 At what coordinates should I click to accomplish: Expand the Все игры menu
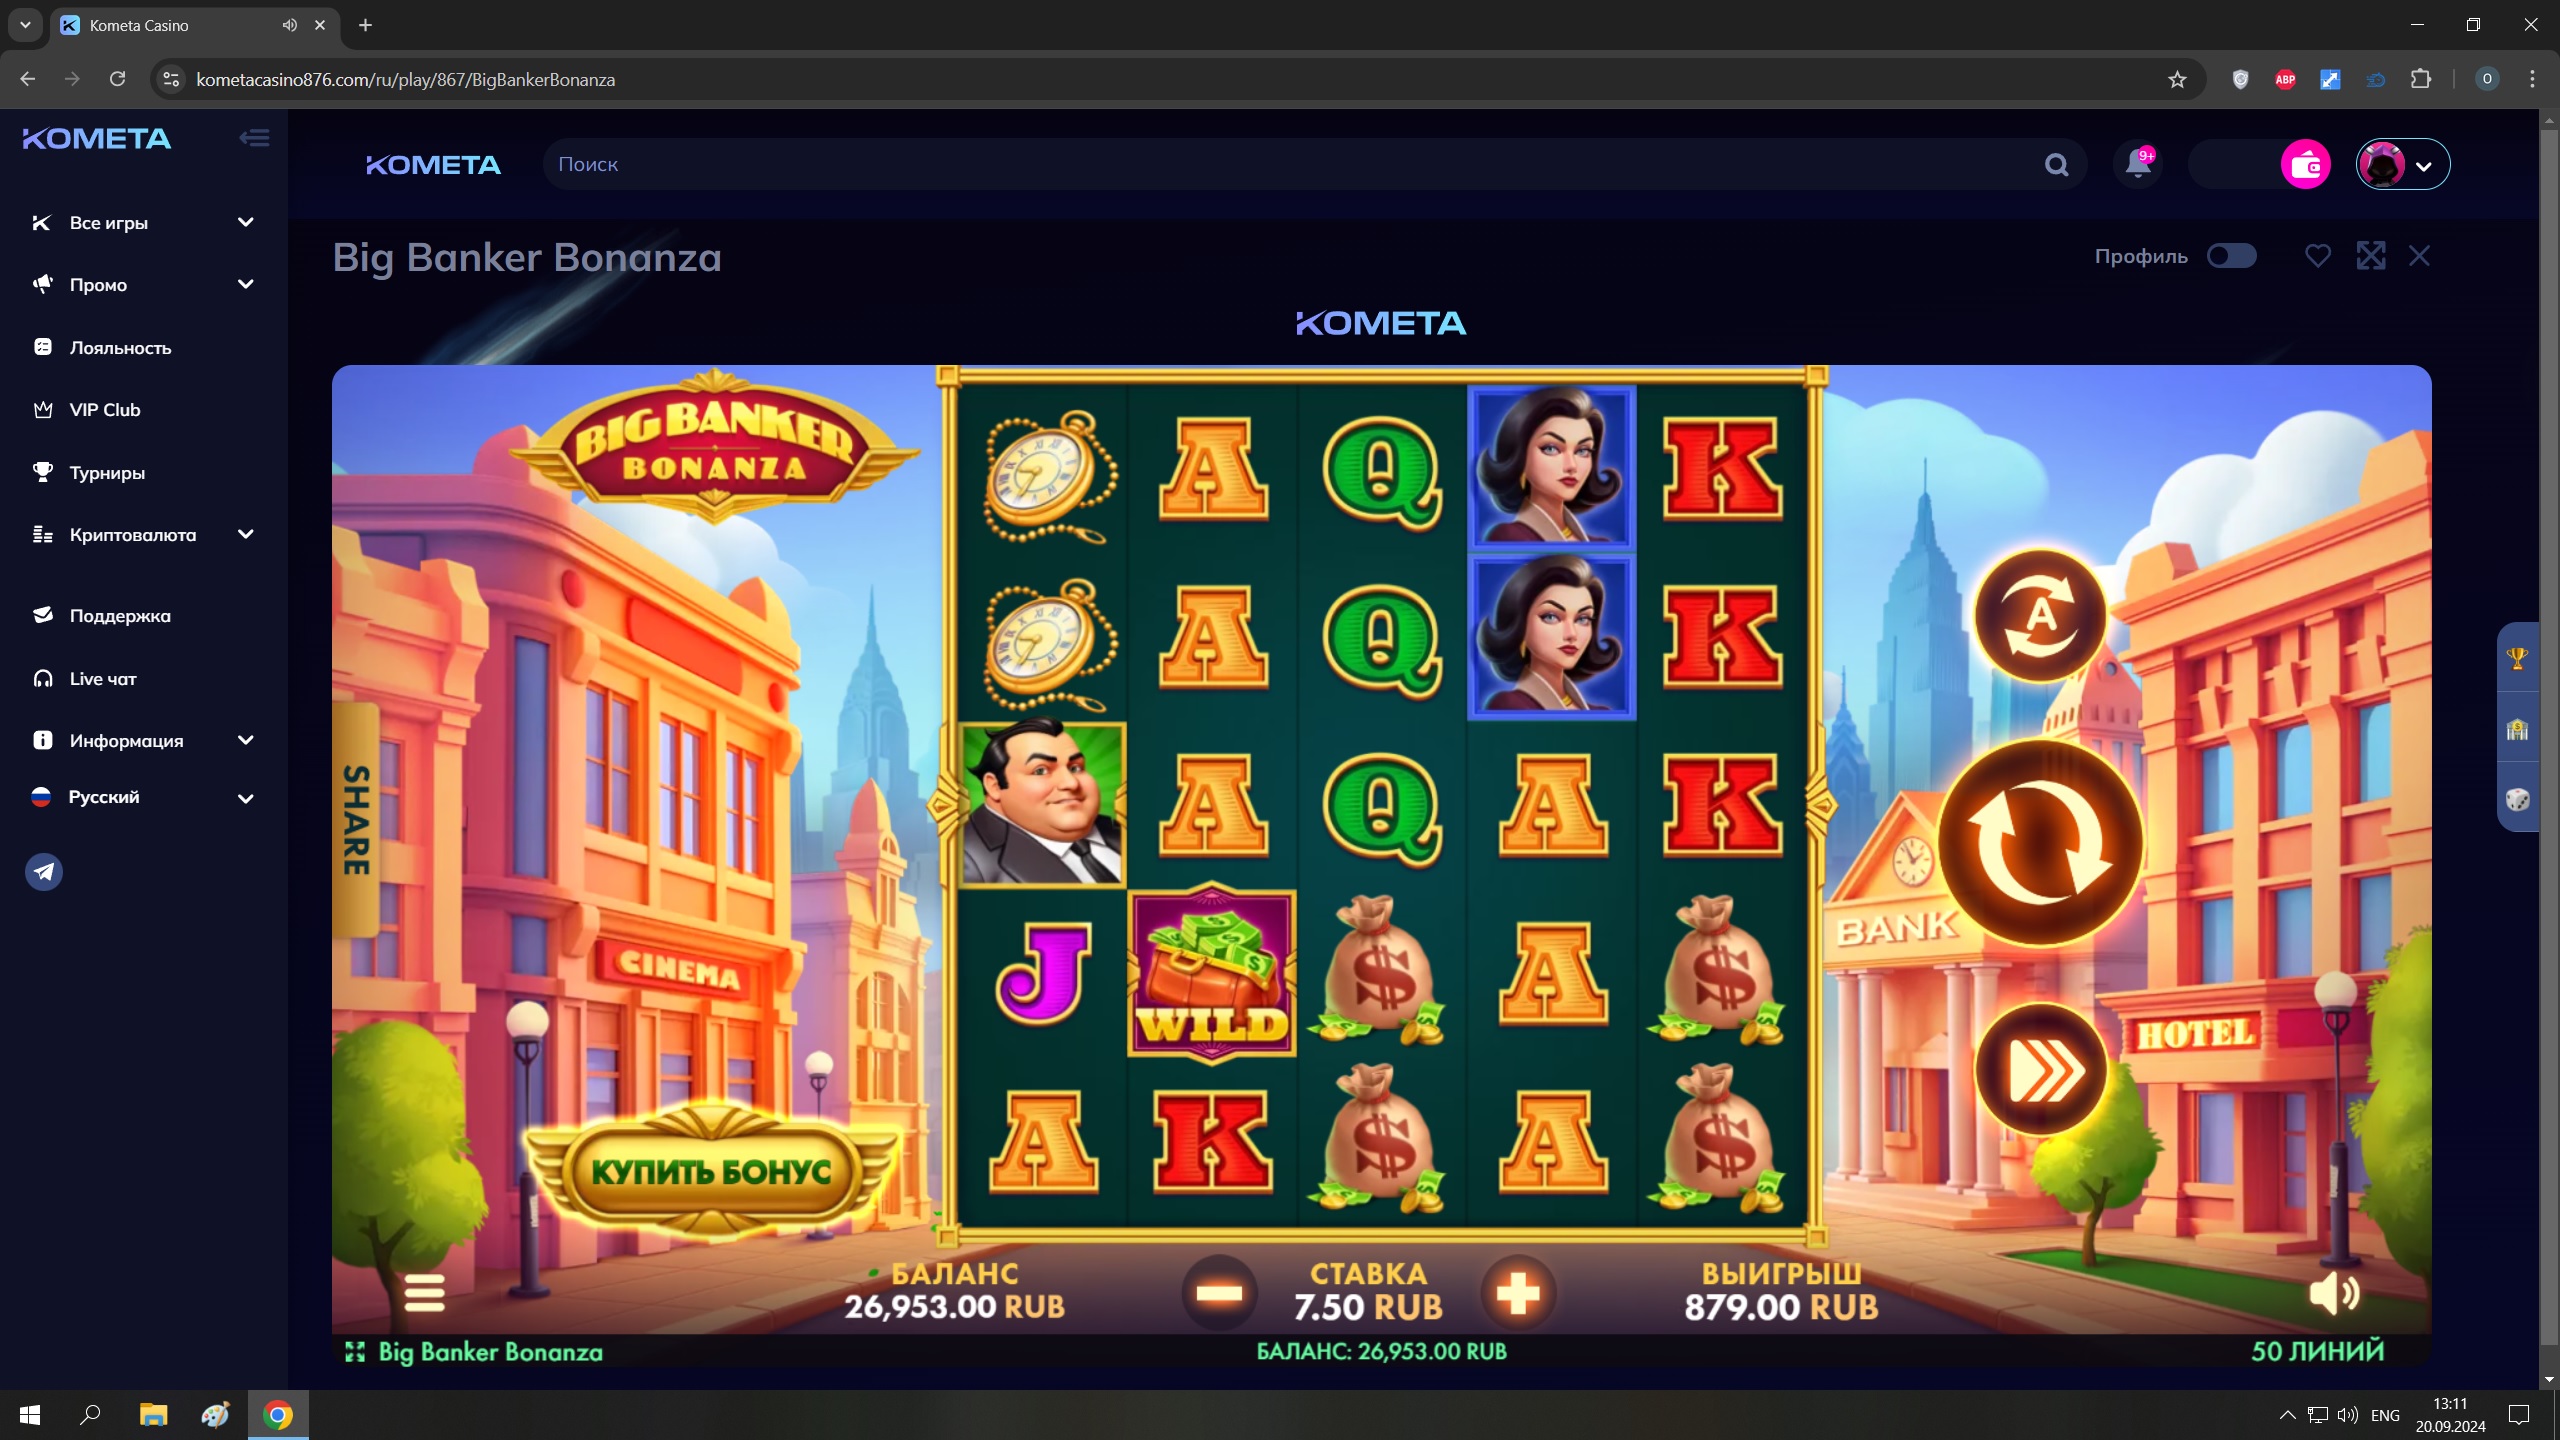(x=143, y=222)
